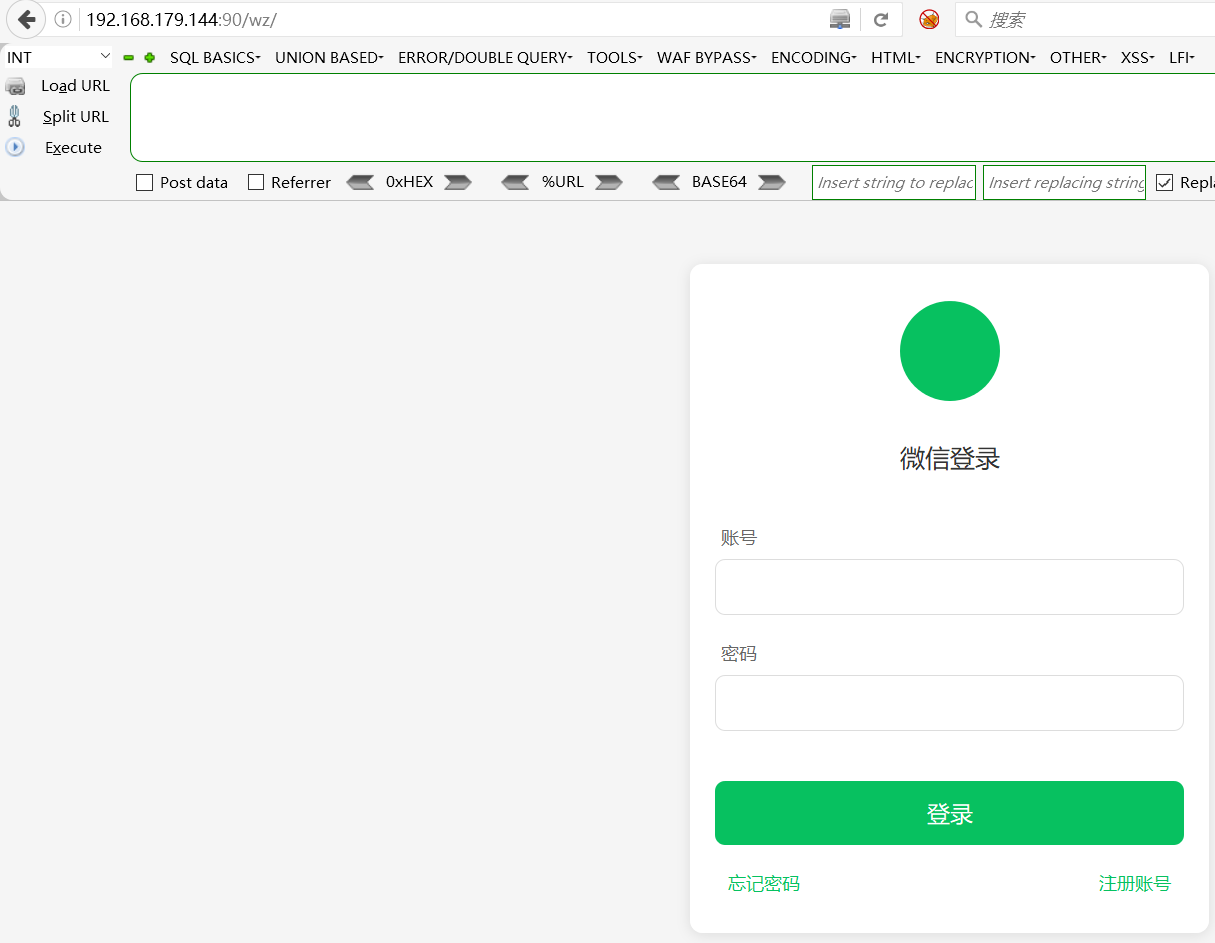
Task: Open the ENCODING menu
Action: (814, 57)
